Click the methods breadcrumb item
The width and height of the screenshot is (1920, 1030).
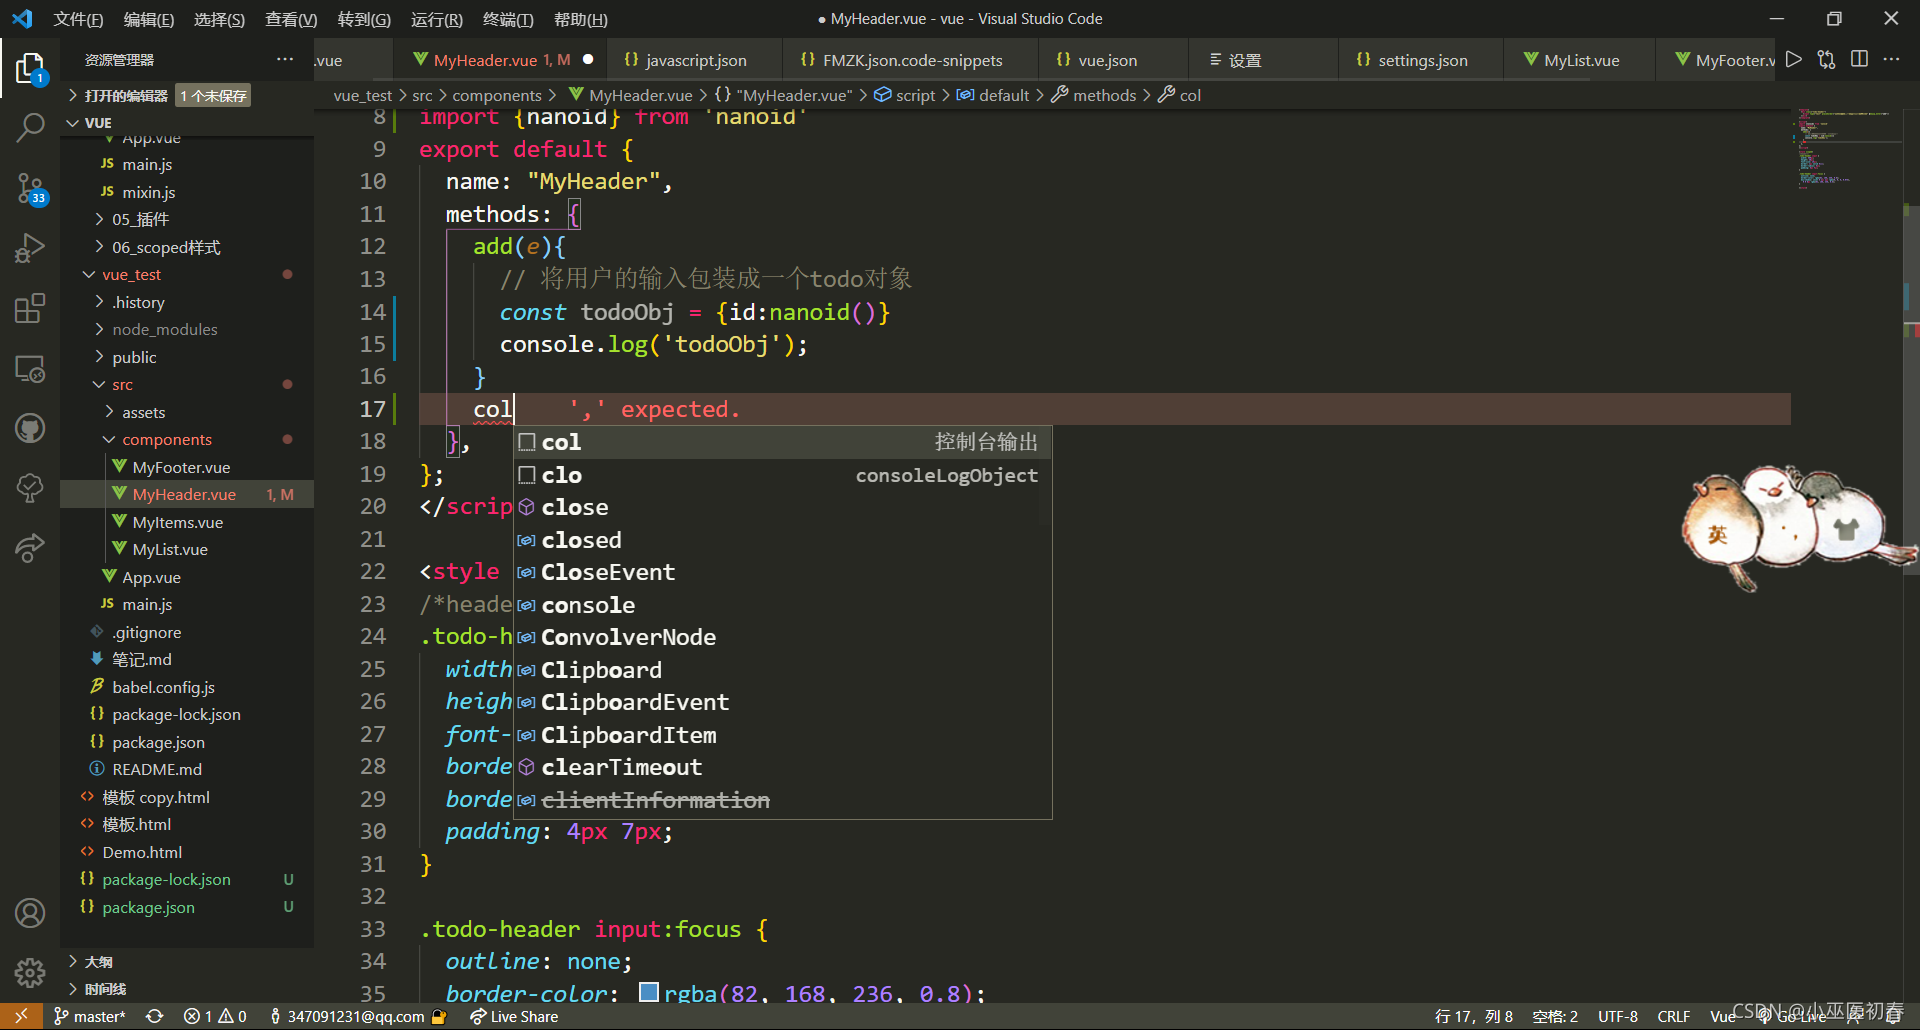[1104, 95]
